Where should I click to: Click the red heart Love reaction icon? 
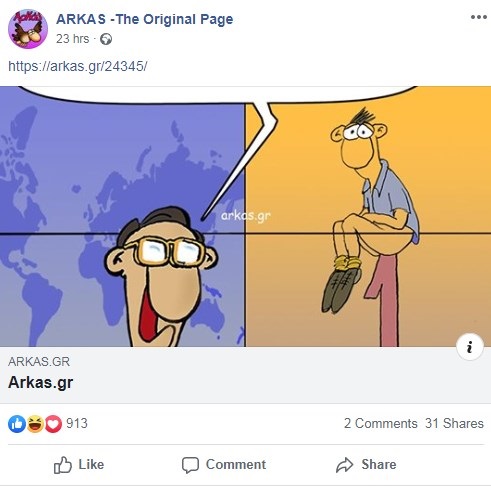53,424
